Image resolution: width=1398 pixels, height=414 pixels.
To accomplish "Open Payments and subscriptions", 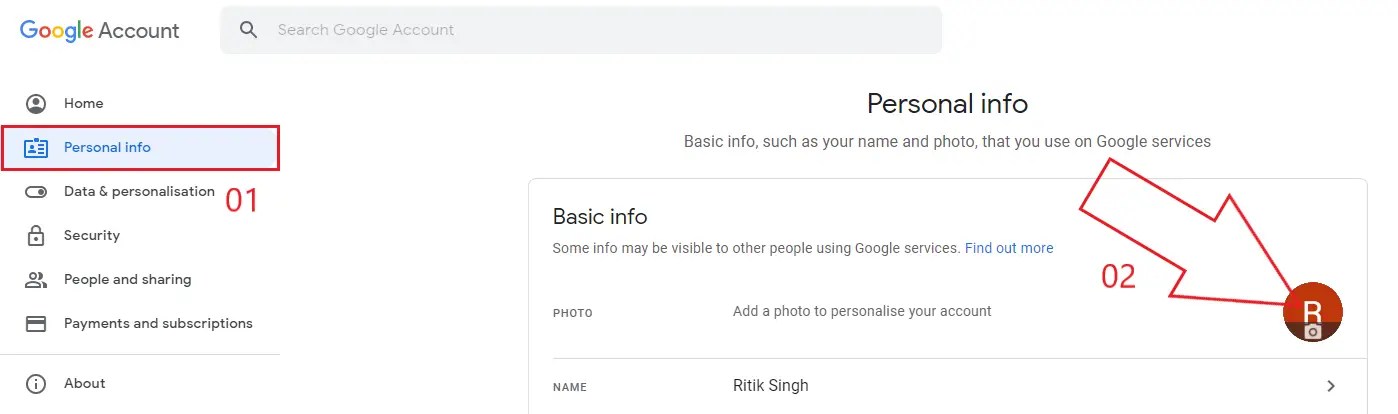I will tap(158, 324).
